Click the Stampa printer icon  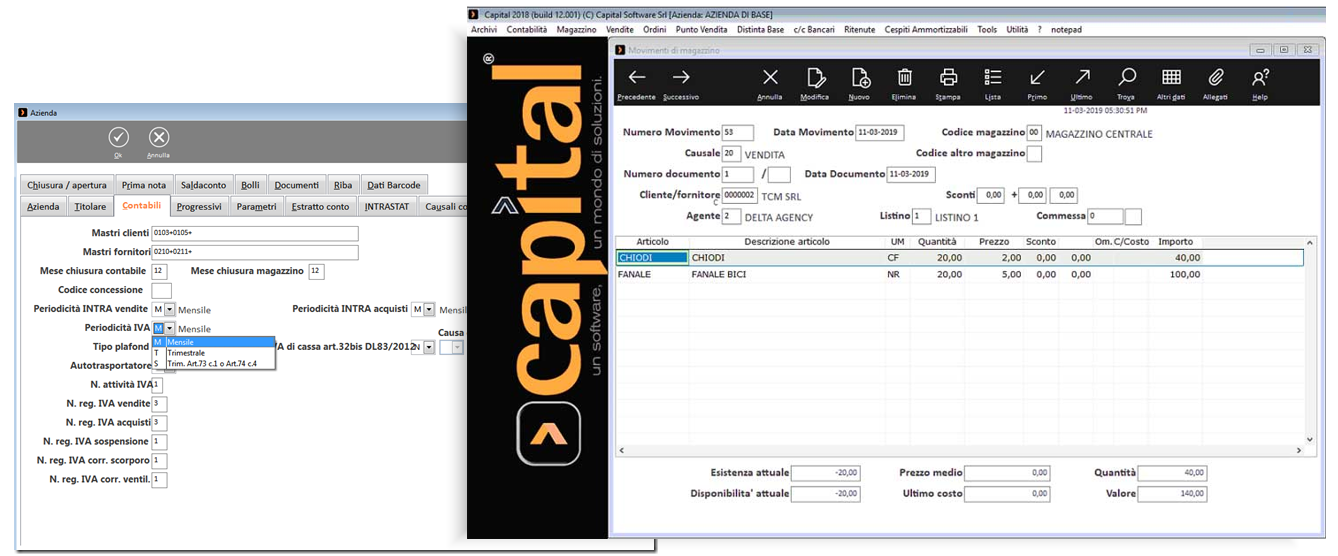point(949,77)
